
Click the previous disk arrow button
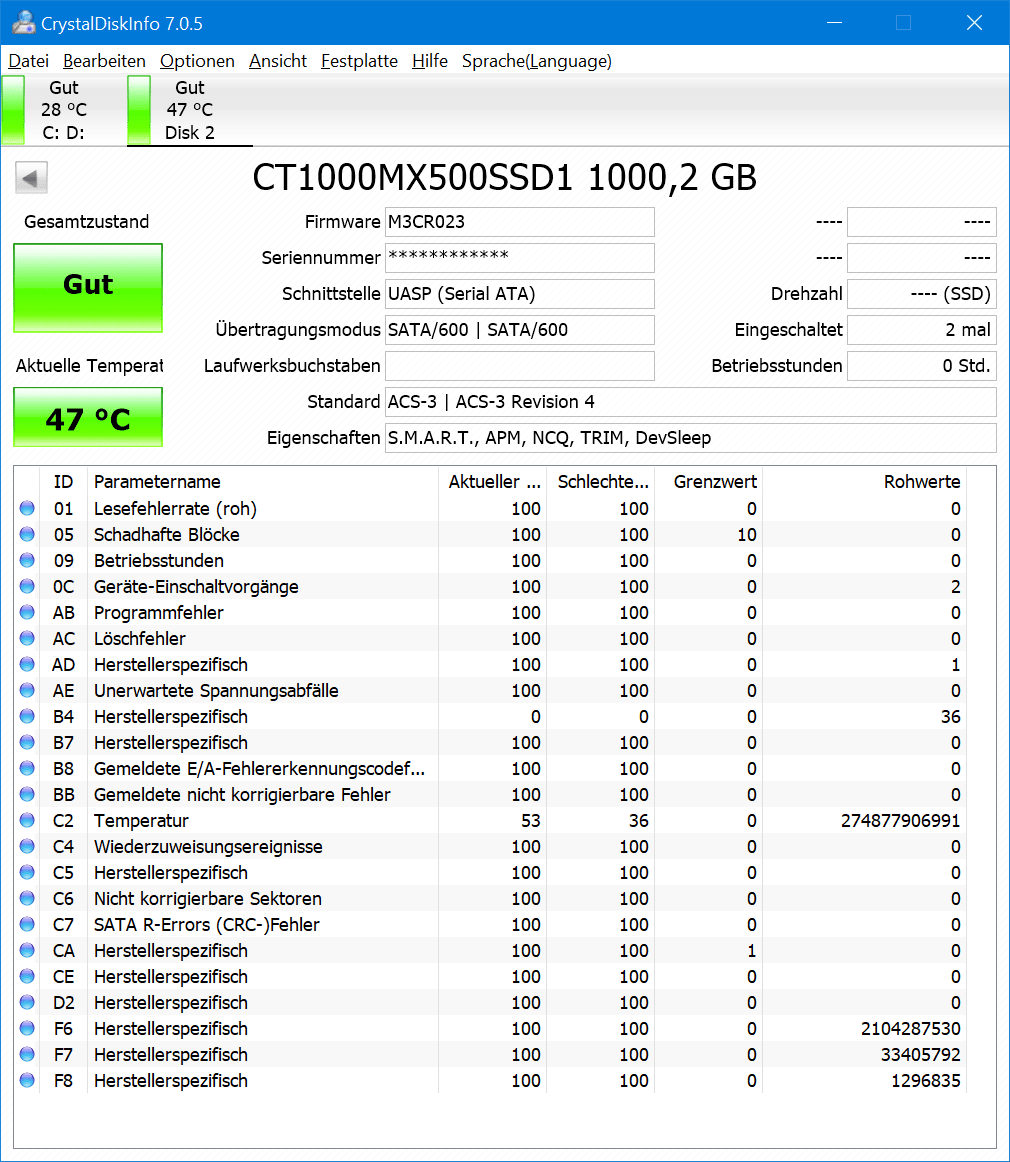coord(31,178)
